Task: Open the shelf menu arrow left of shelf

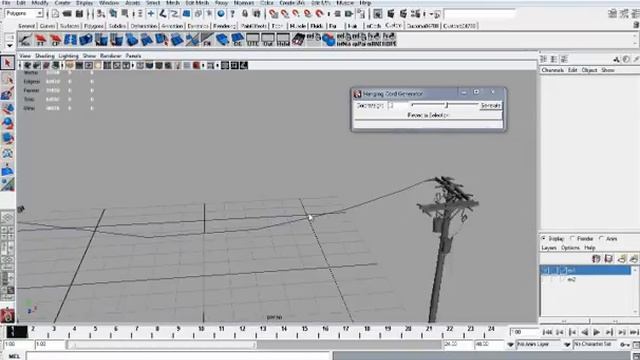Action: tap(10, 46)
